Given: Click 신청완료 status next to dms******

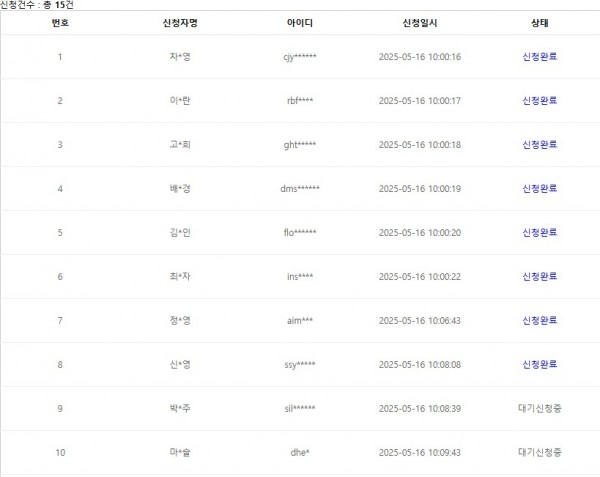Looking at the screenshot, I should pos(540,189).
